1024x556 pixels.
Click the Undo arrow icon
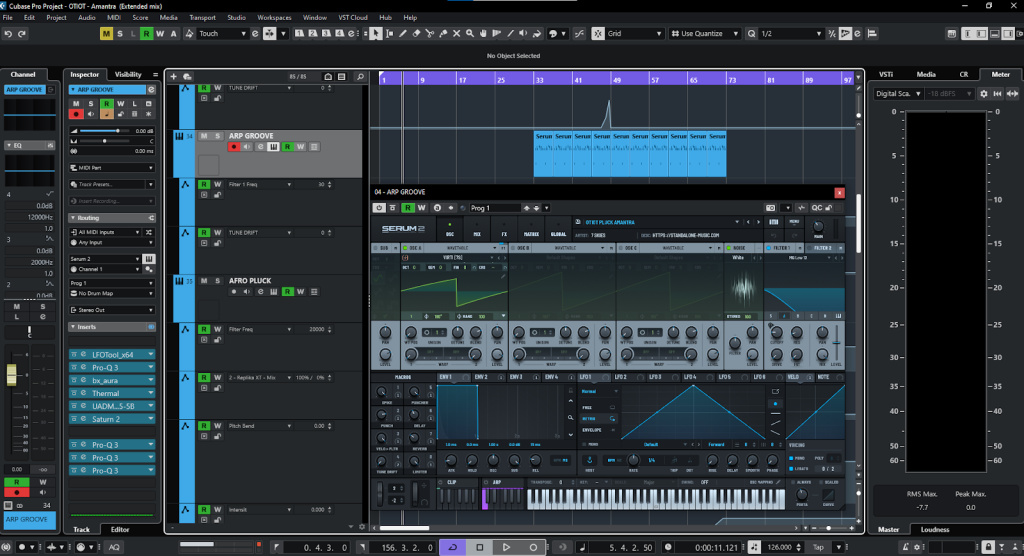9,34
